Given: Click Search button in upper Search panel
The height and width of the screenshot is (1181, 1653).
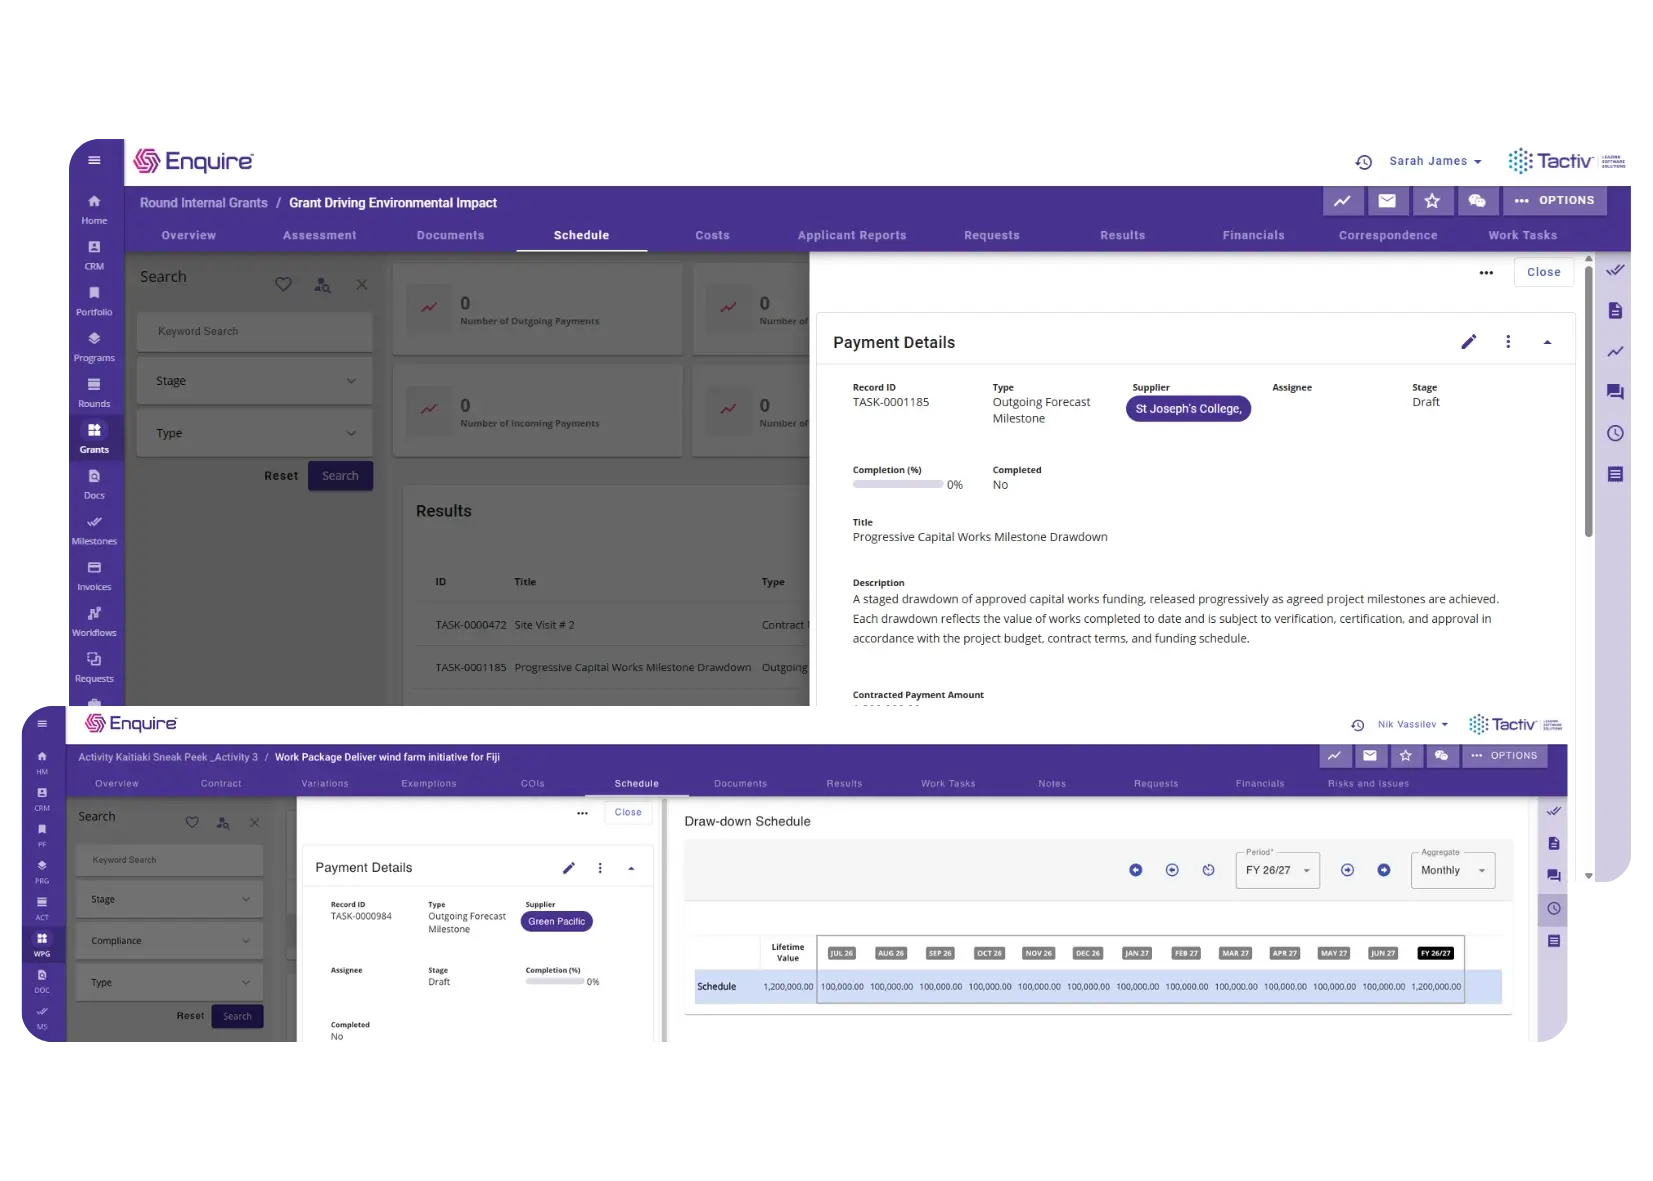Looking at the screenshot, I should 340,476.
